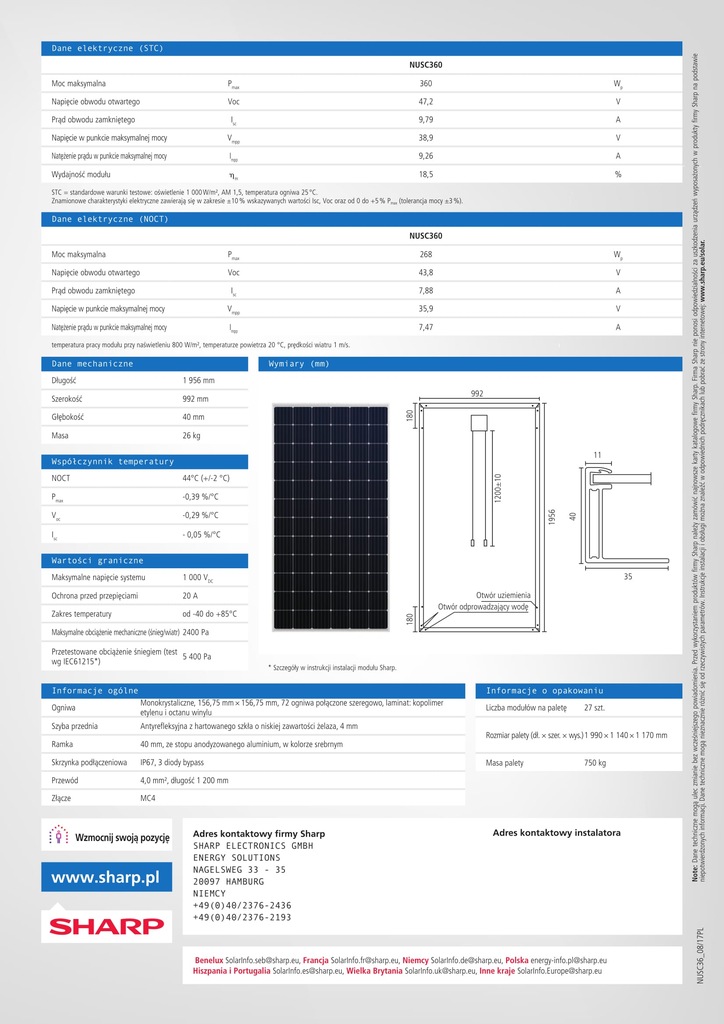
Task: Click the 'Otwór odprowadzający wodę' diagram label
Action: point(484,607)
